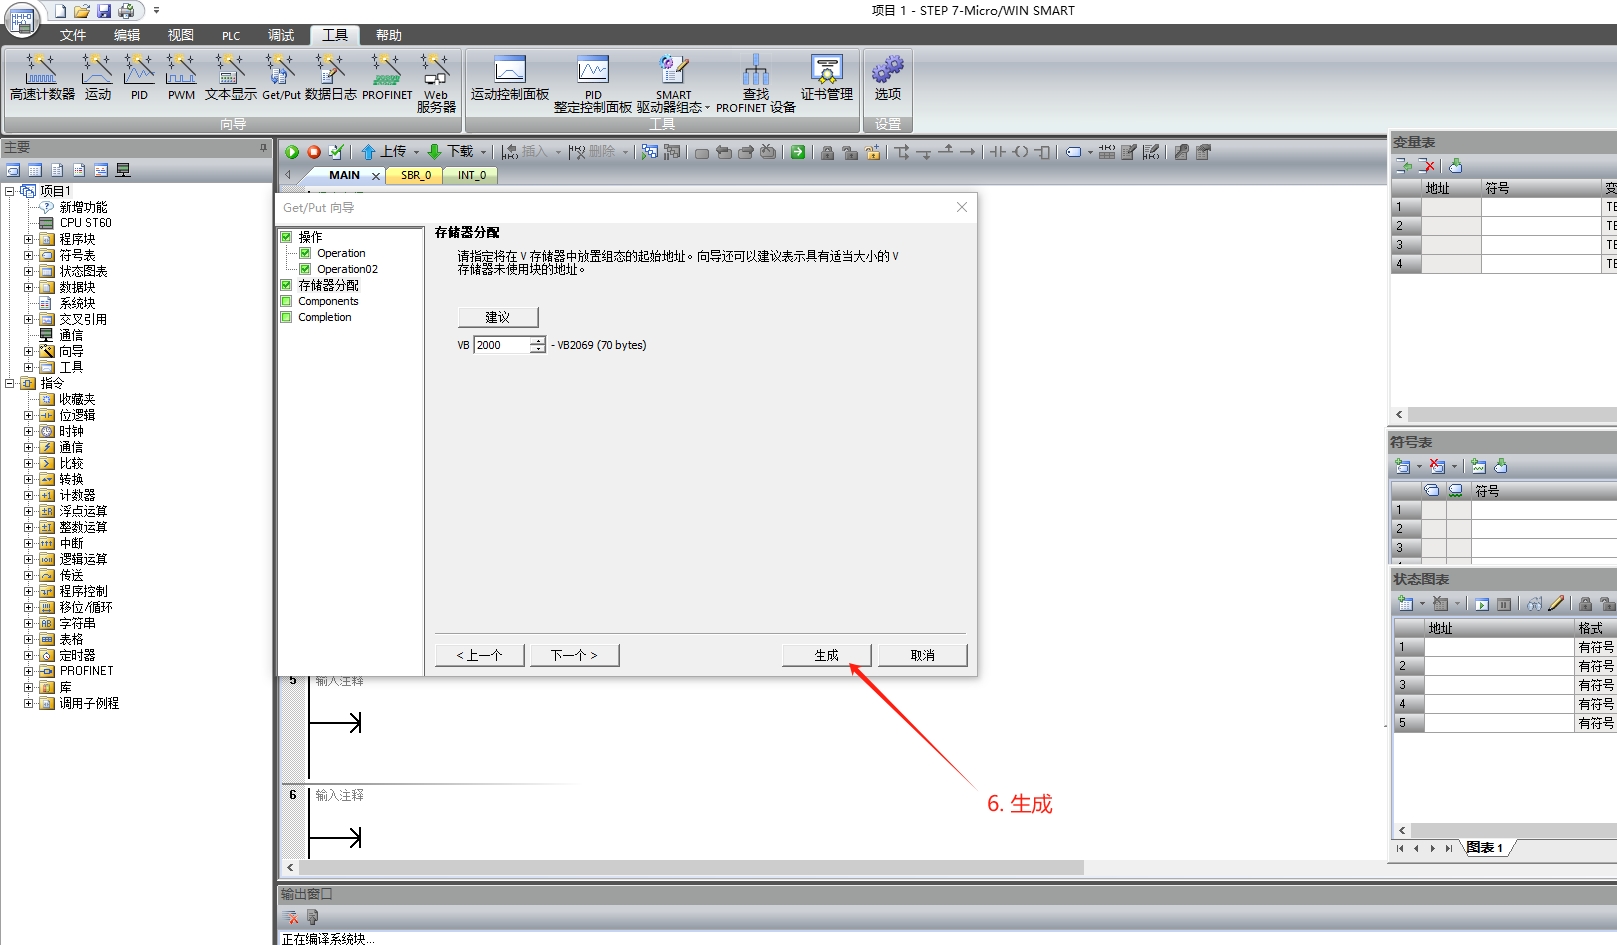
Task: Toggle the 存储器分配 checkbox
Action: click(x=287, y=285)
